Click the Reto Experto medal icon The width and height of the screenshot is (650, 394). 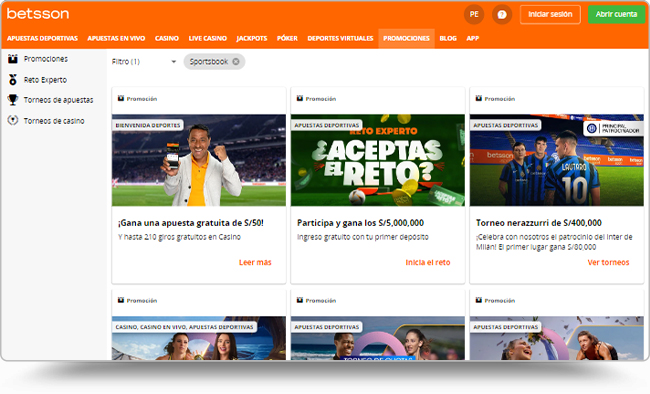[x=13, y=80]
